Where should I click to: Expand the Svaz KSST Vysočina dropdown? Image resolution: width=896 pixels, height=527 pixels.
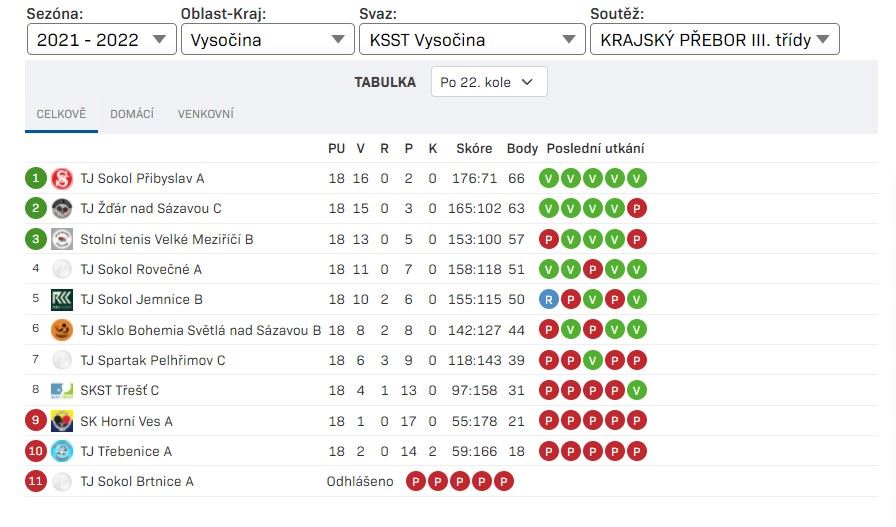tap(472, 39)
